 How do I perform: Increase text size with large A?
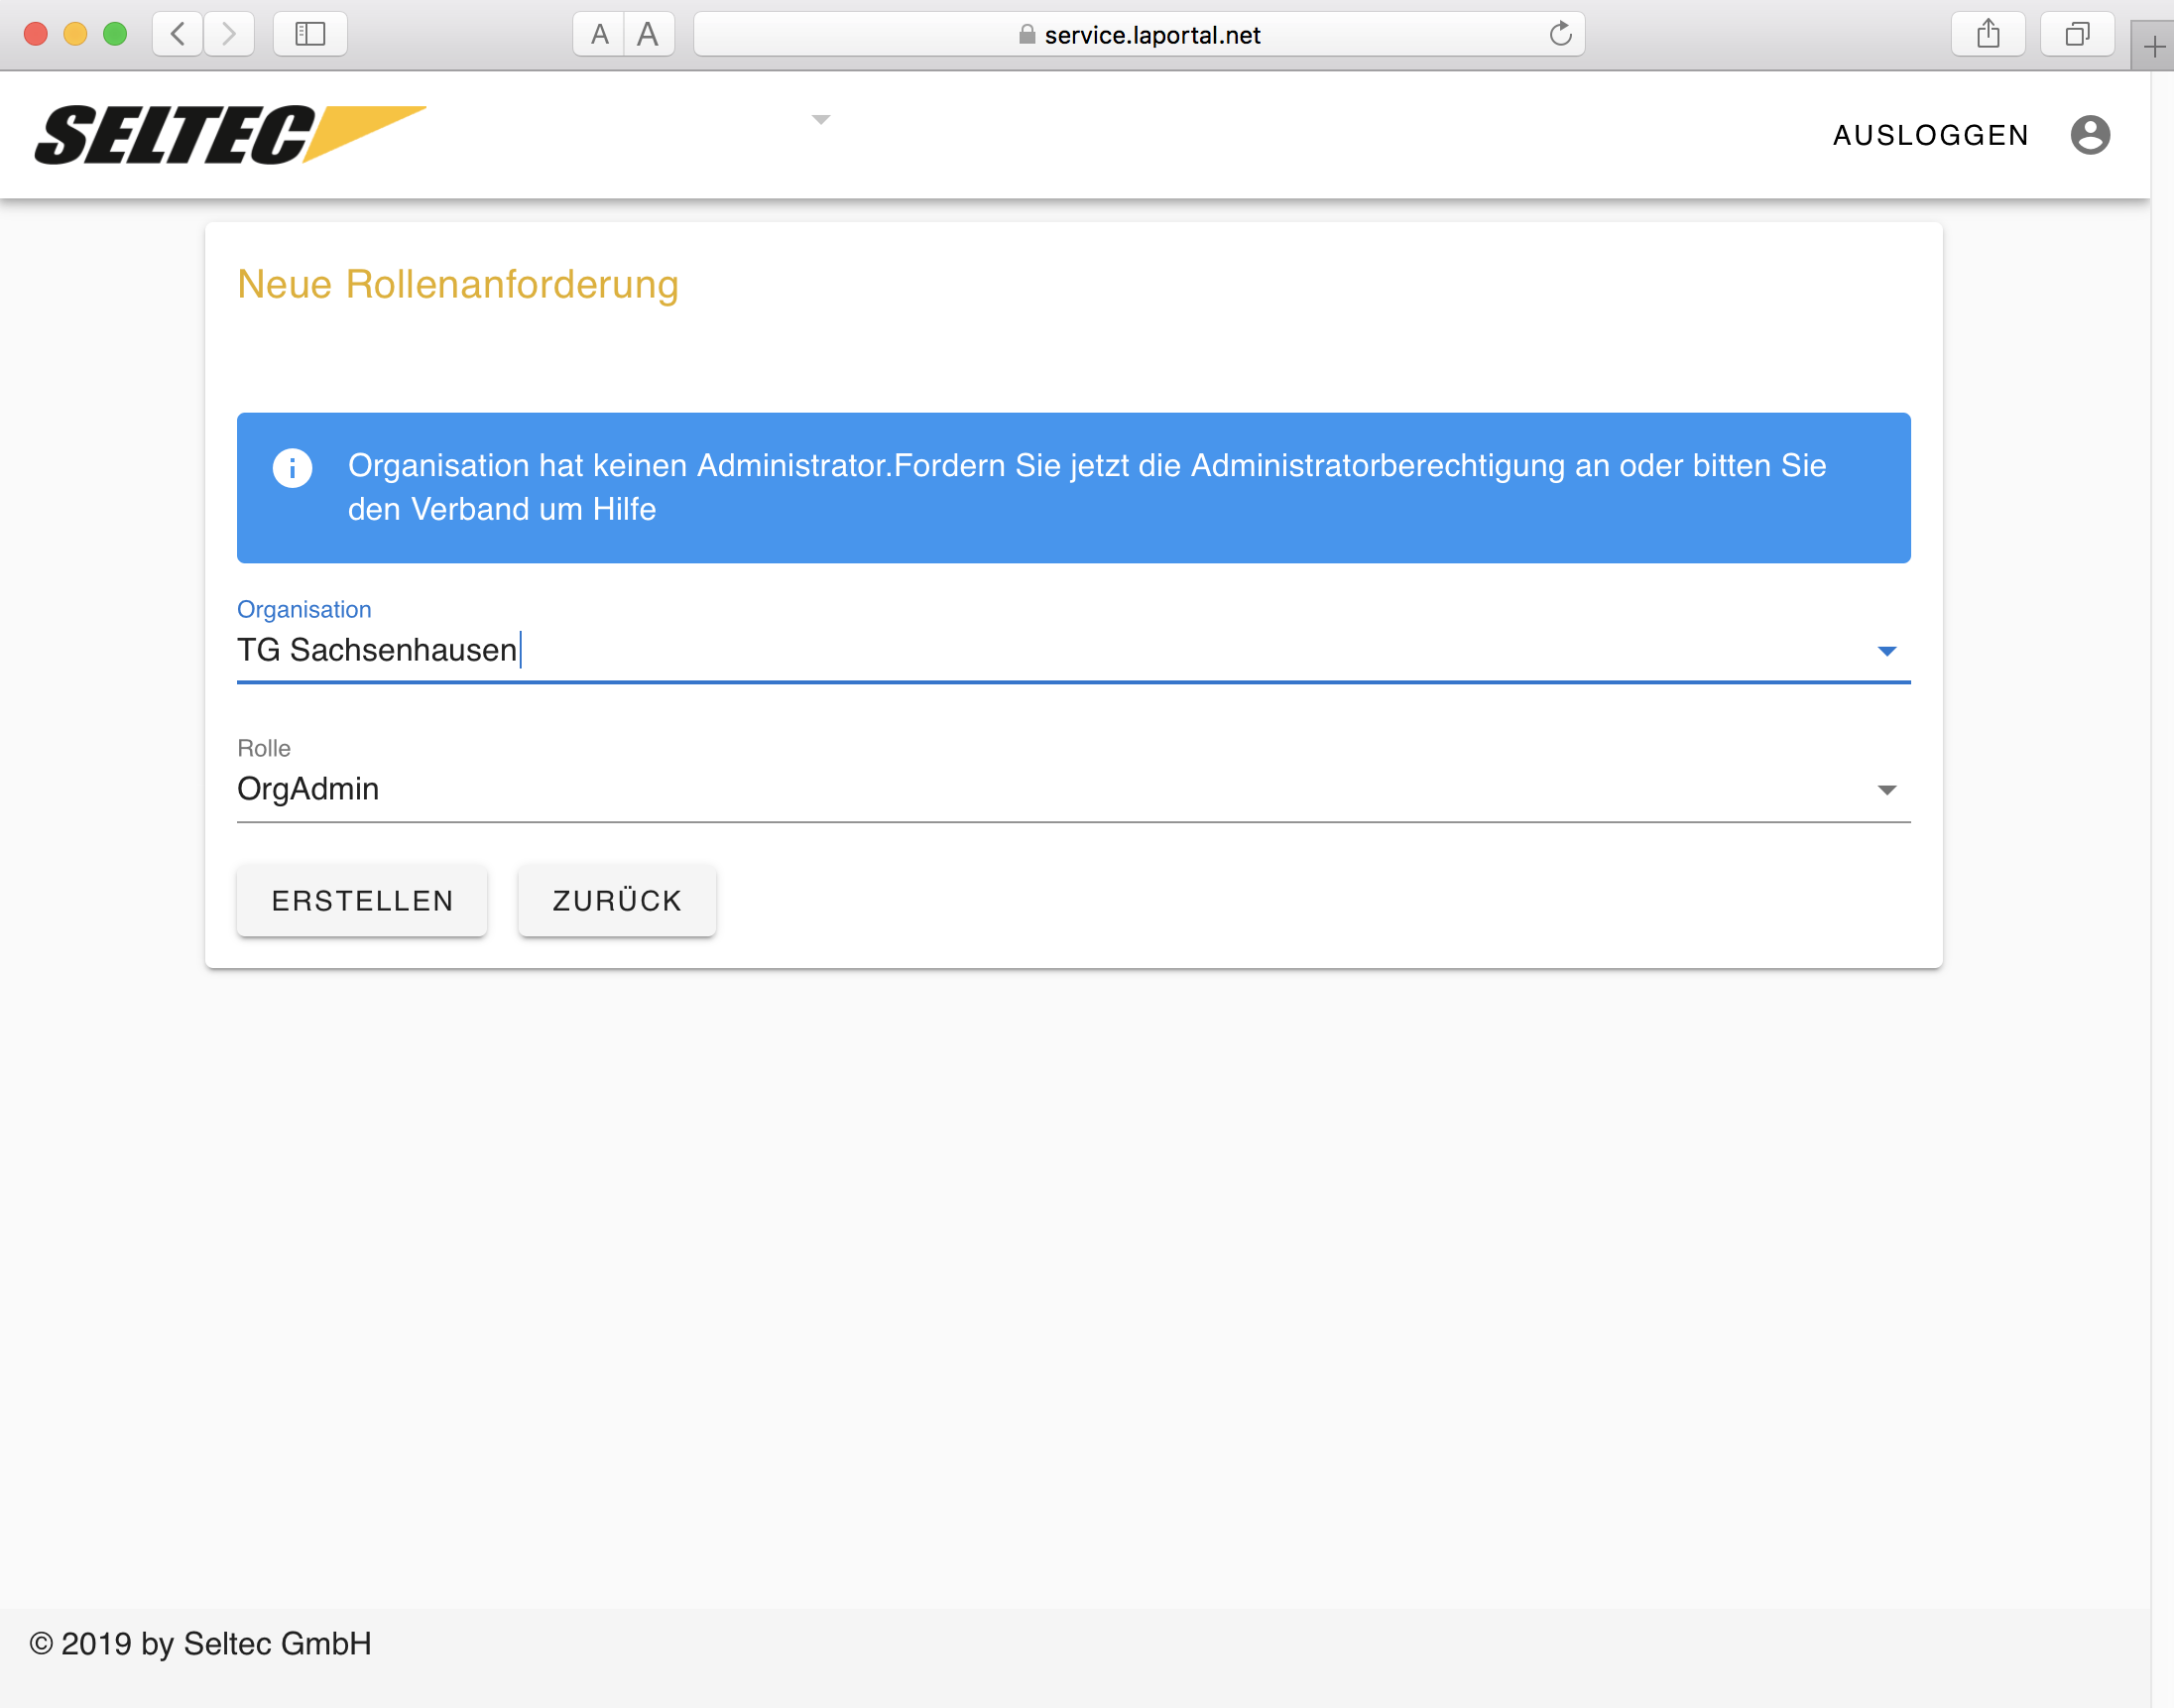649,34
